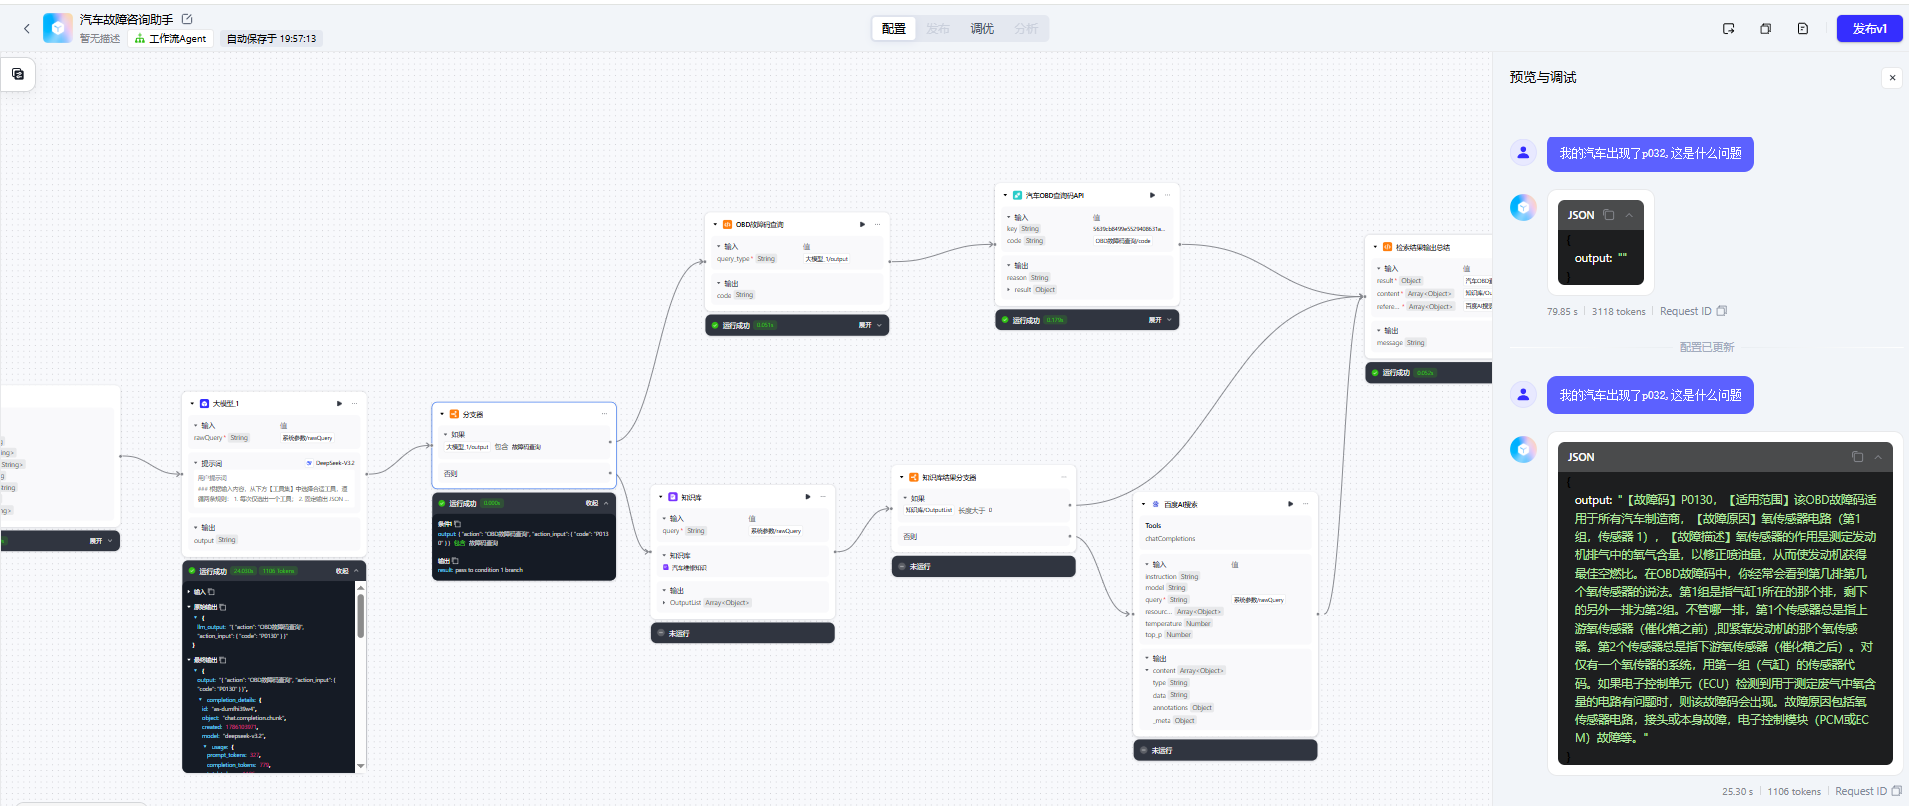Collapse the 分支器 node
The image size is (1909, 806).
coord(442,414)
